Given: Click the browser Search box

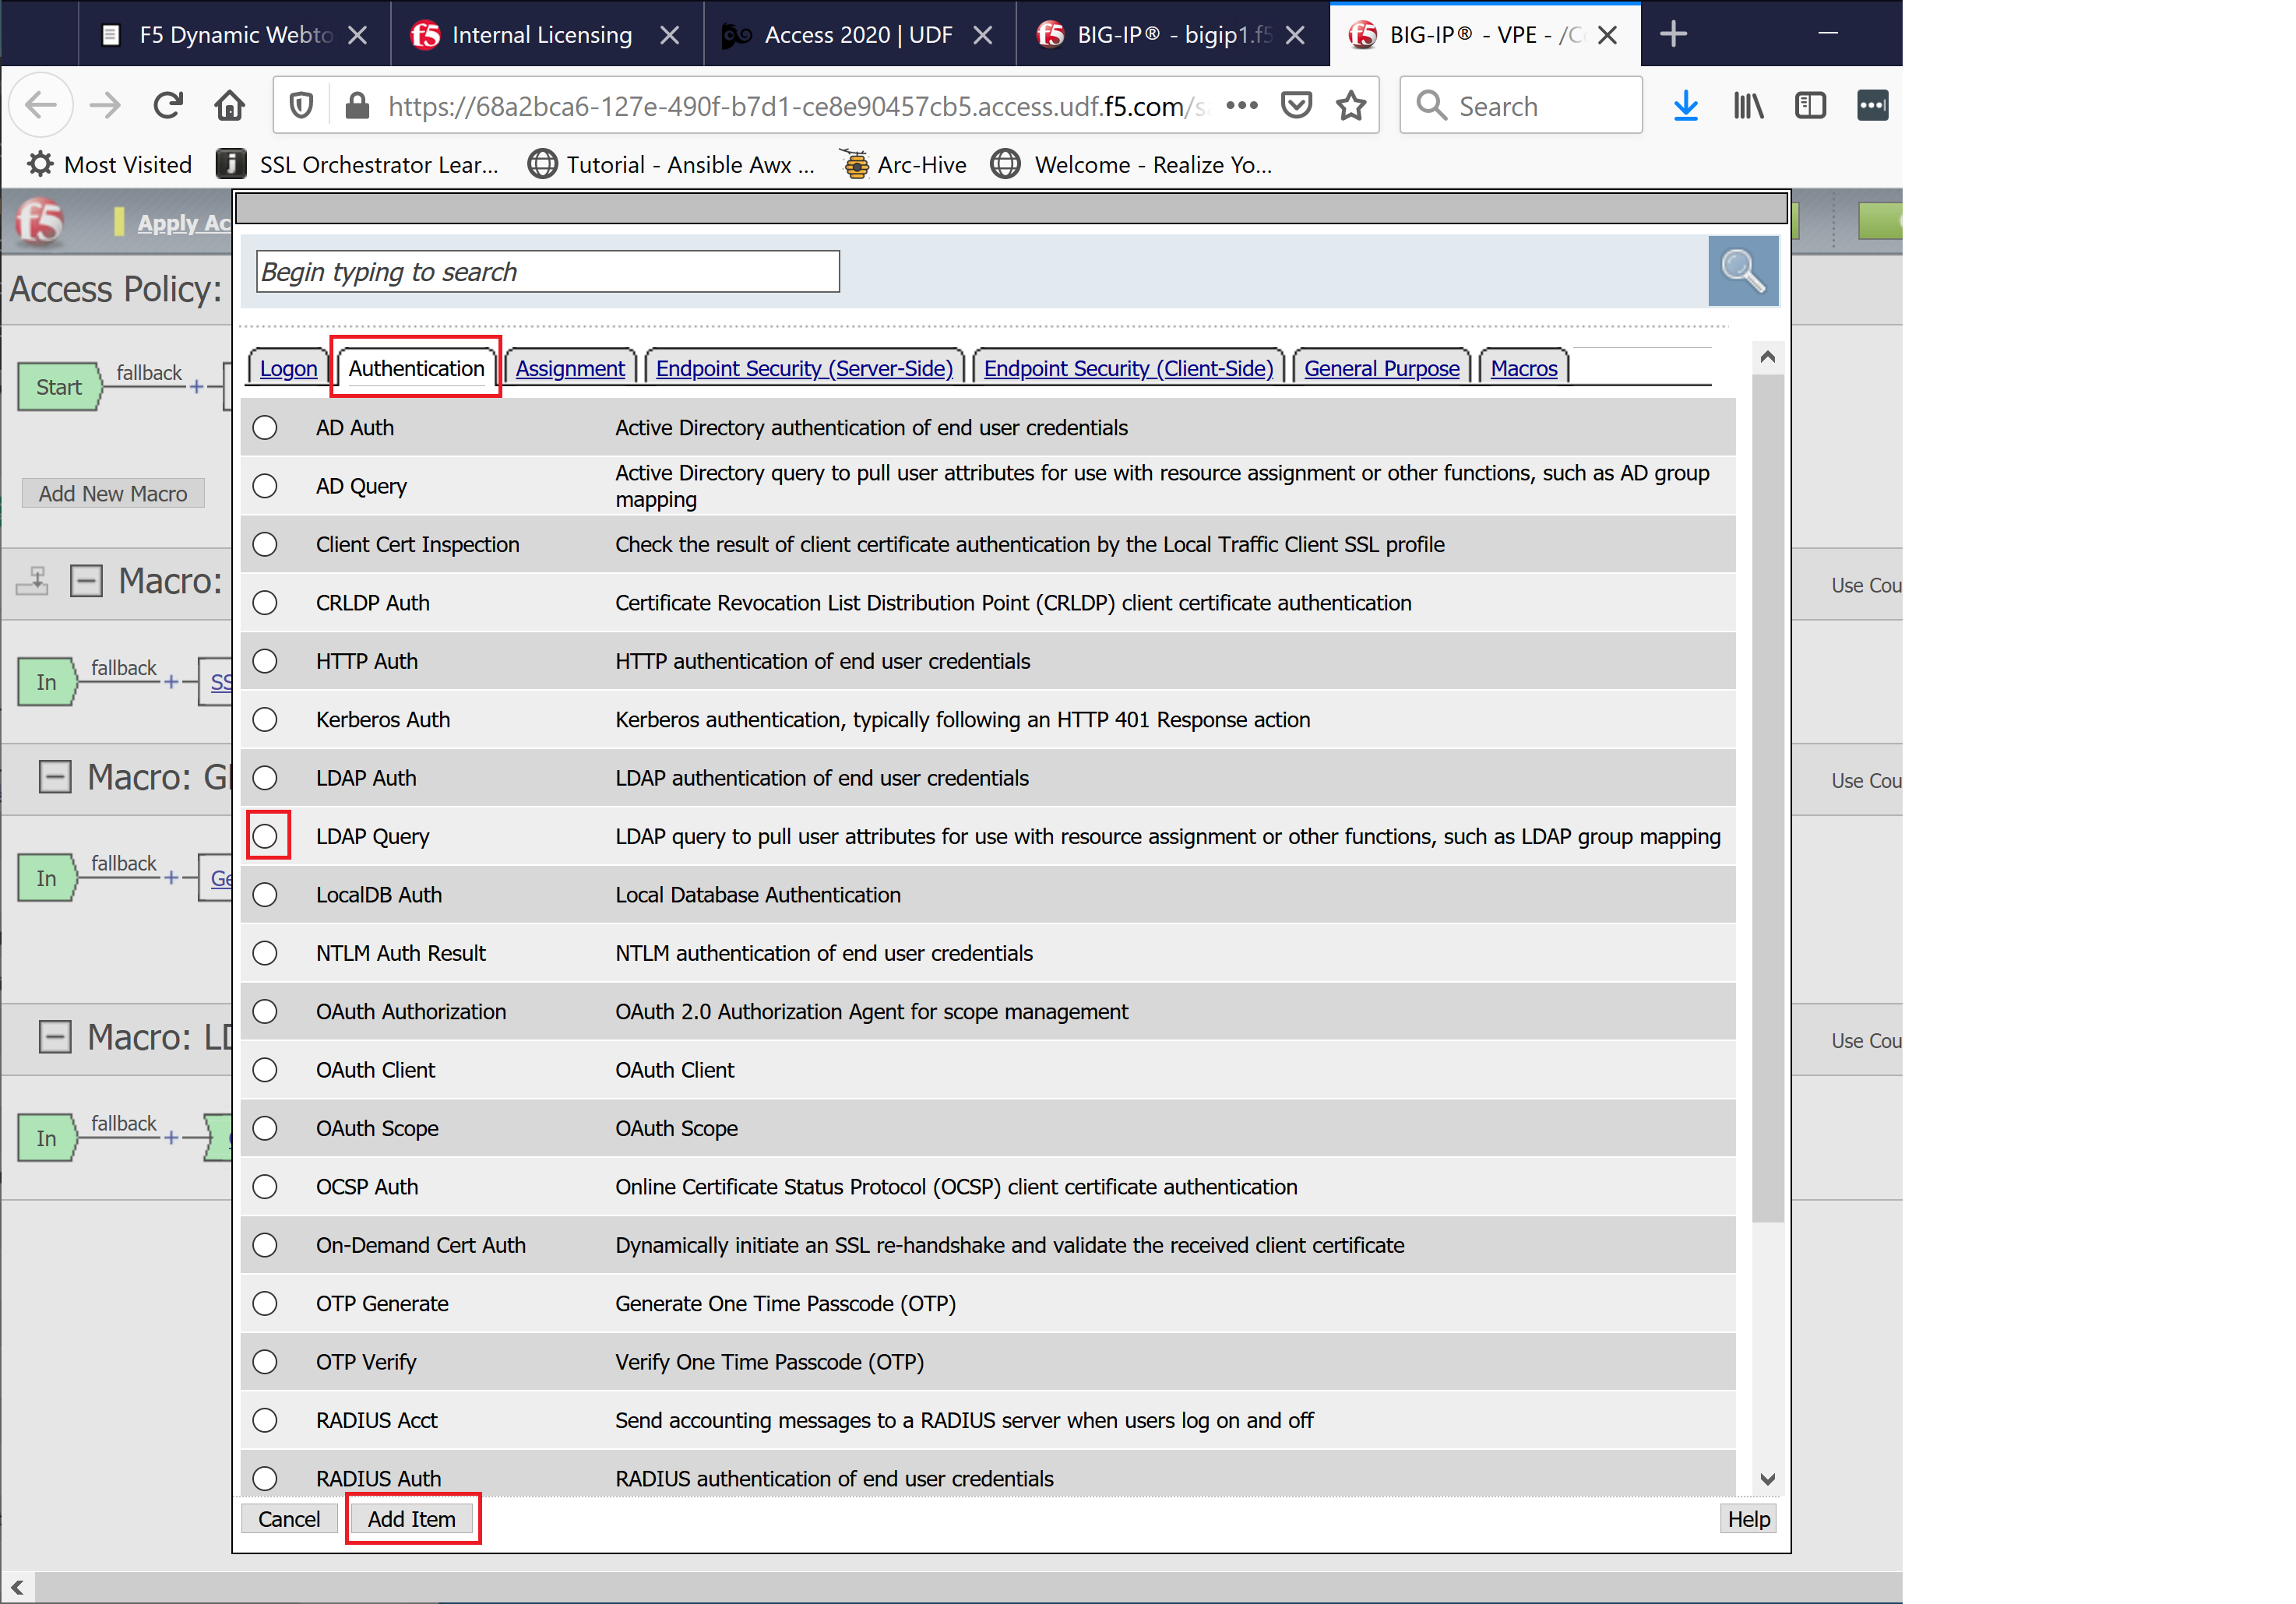Looking at the screenshot, I should click(x=1520, y=105).
